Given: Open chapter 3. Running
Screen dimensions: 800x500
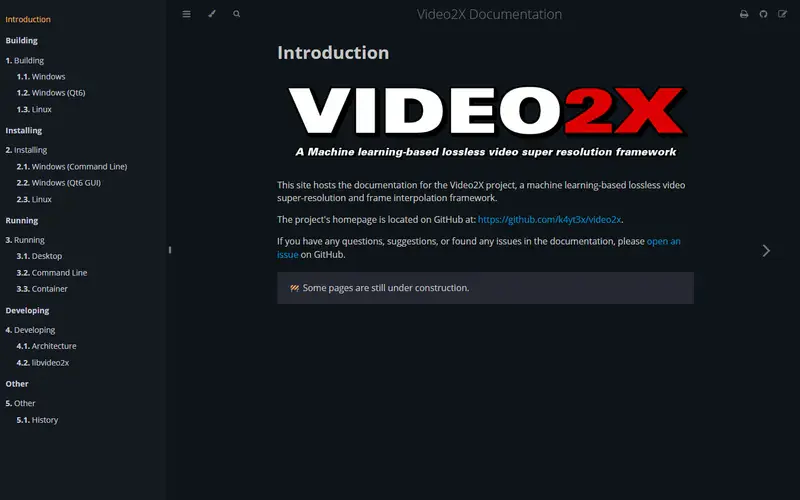Looking at the screenshot, I should click(x=25, y=240).
